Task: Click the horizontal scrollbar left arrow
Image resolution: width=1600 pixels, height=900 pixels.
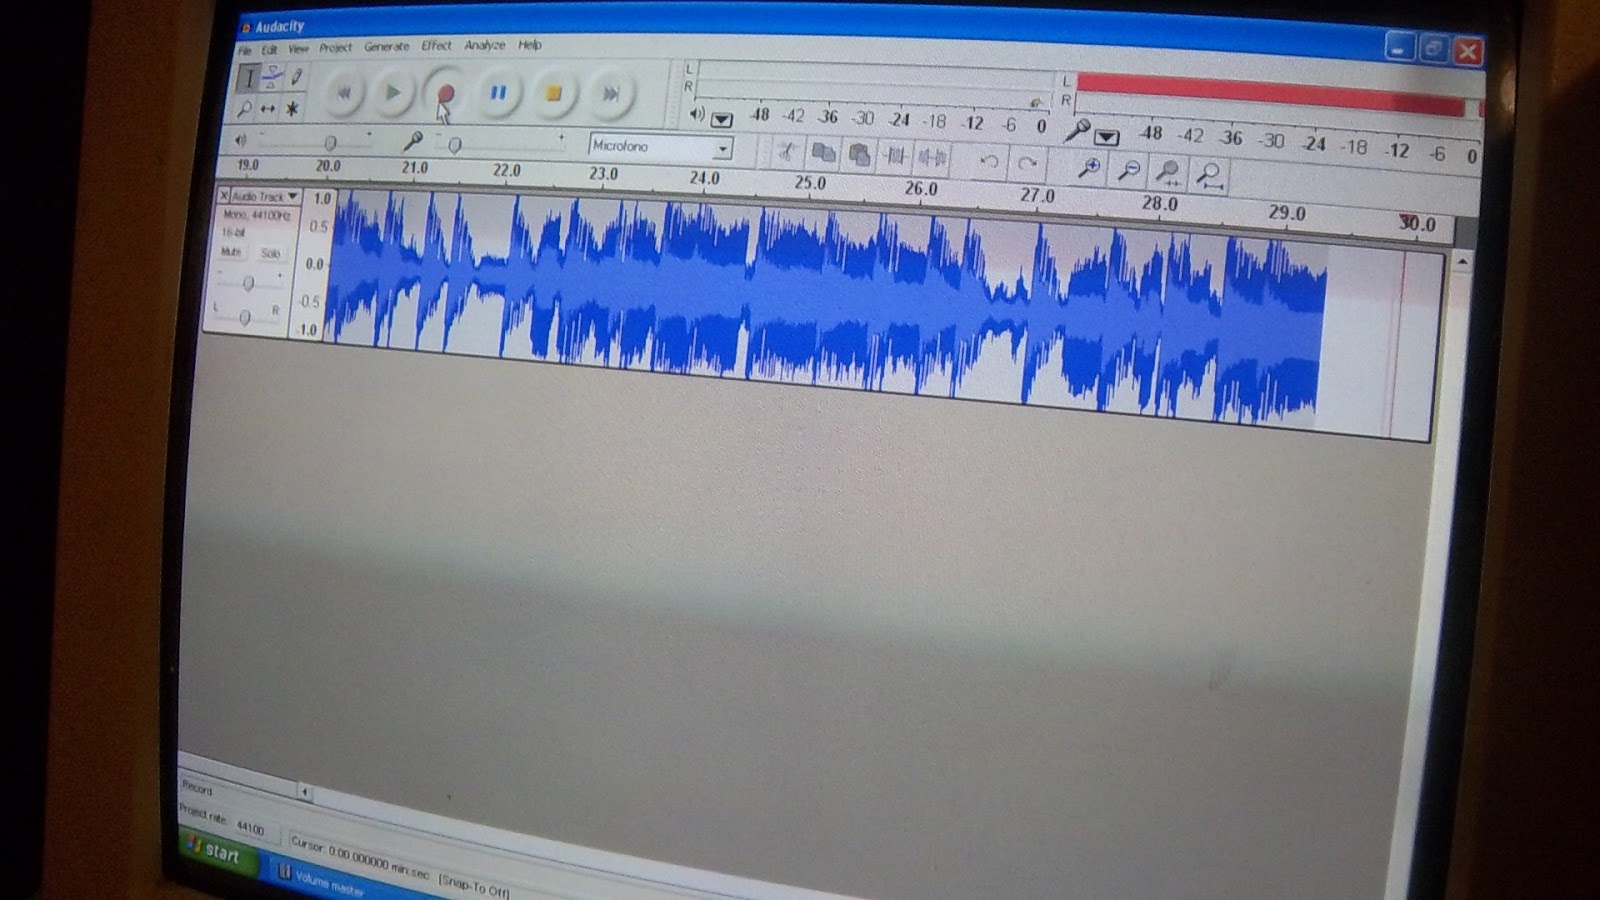Action: 304,792
